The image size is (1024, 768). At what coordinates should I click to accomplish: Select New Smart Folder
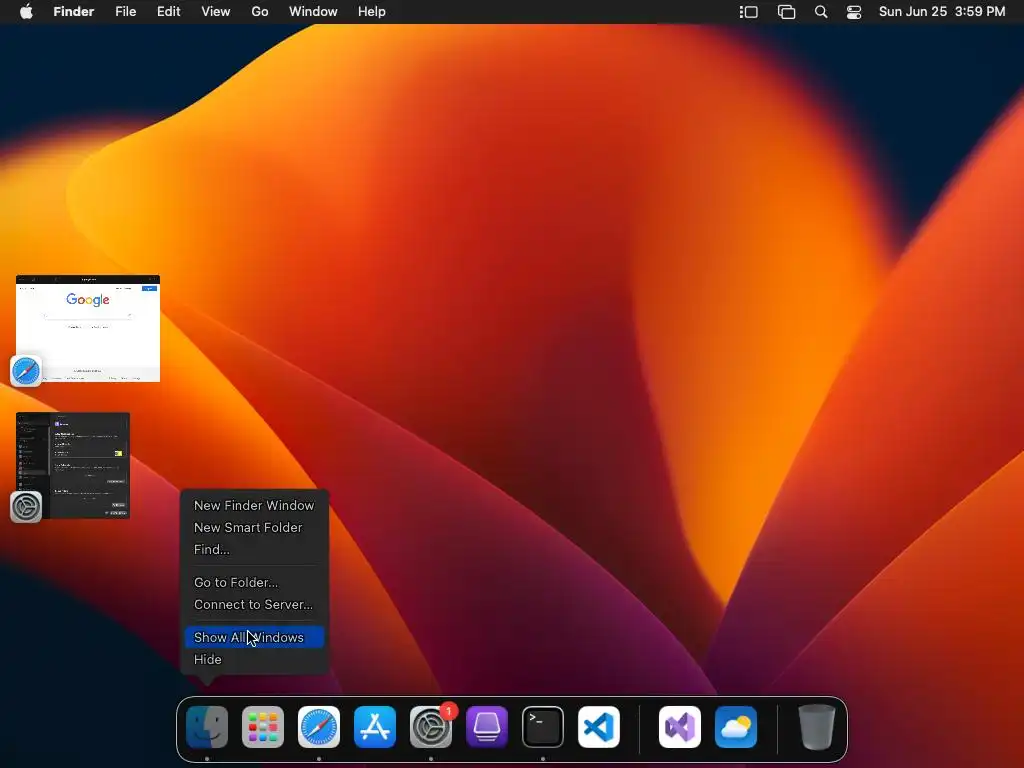point(254,528)
